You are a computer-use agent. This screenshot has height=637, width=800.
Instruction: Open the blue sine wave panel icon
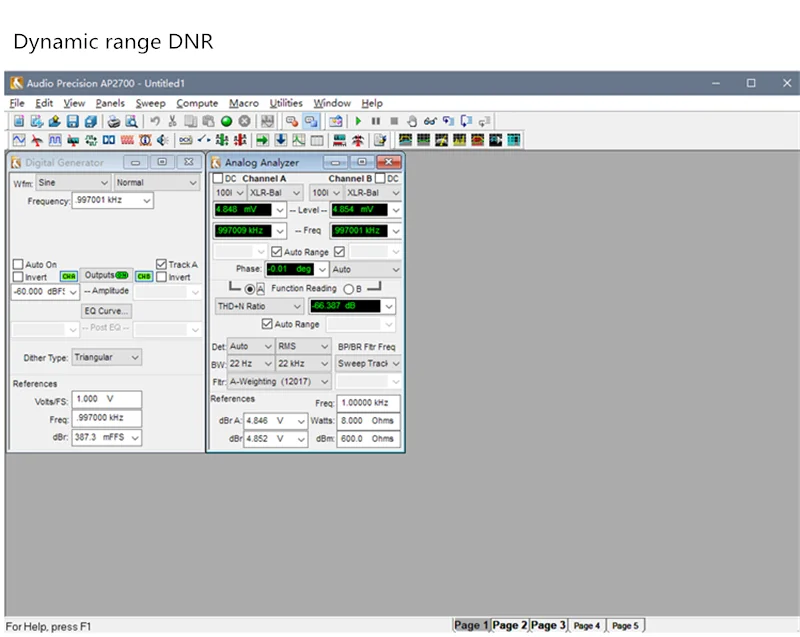tap(19, 140)
